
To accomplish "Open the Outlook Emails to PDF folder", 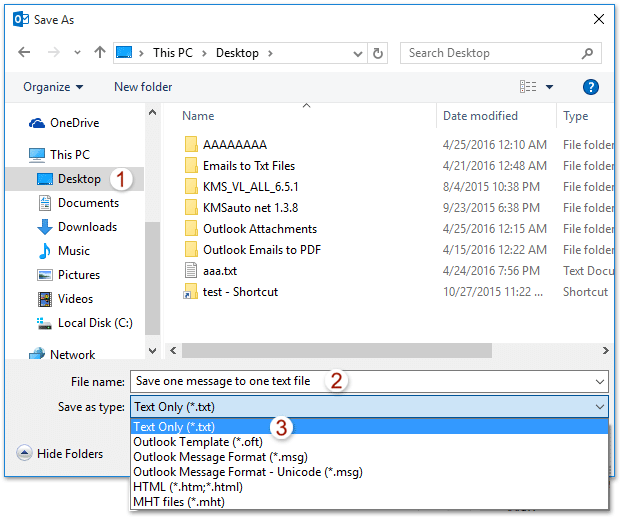I will (x=262, y=250).
